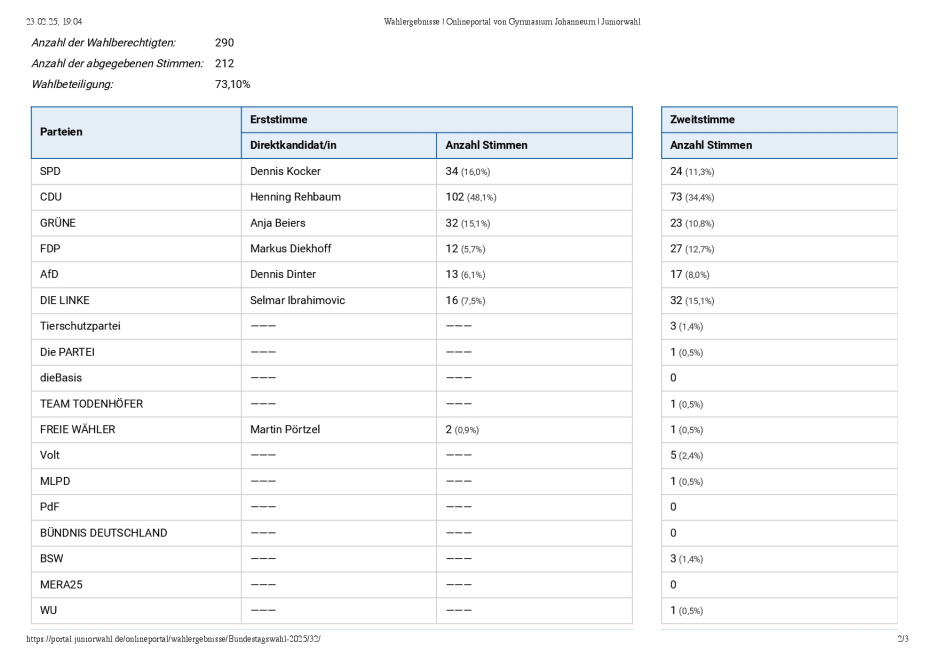Click the Tierschutzpartei party row label

80,326
